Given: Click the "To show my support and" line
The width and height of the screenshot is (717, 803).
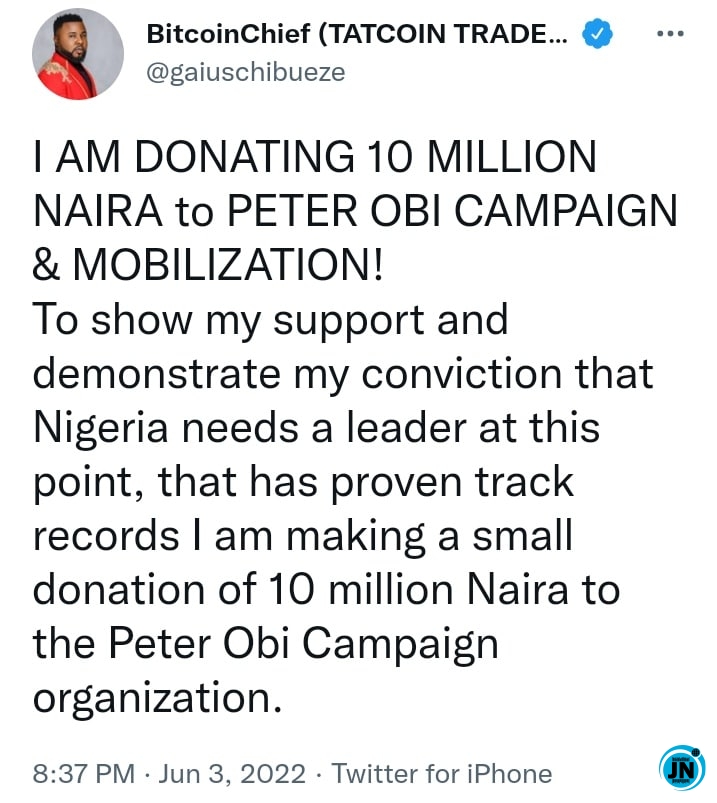Looking at the screenshot, I should (x=271, y=321).
